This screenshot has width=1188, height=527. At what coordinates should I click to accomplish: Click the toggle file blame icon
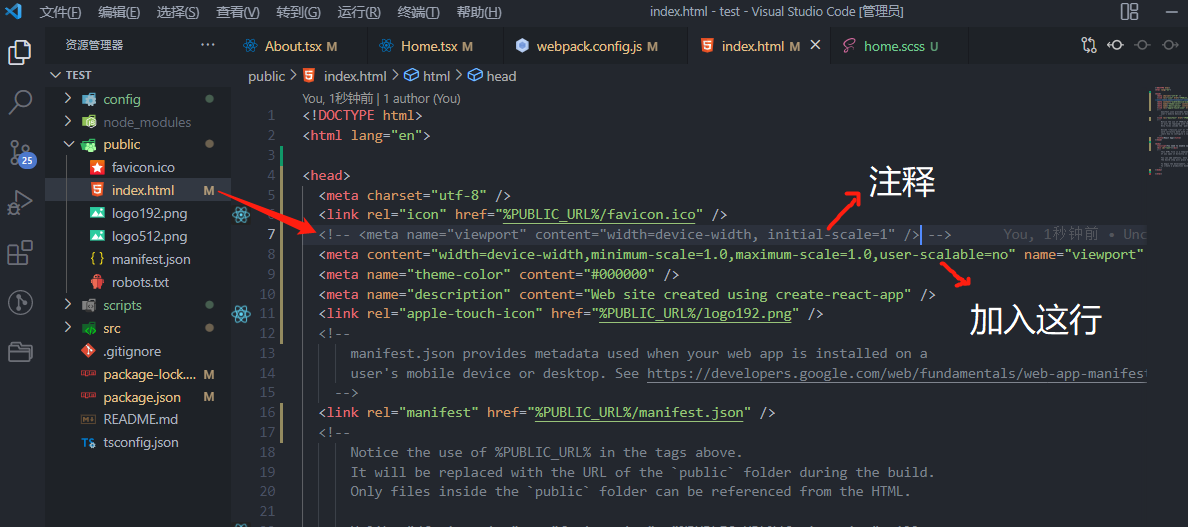tap(1115, 45)
